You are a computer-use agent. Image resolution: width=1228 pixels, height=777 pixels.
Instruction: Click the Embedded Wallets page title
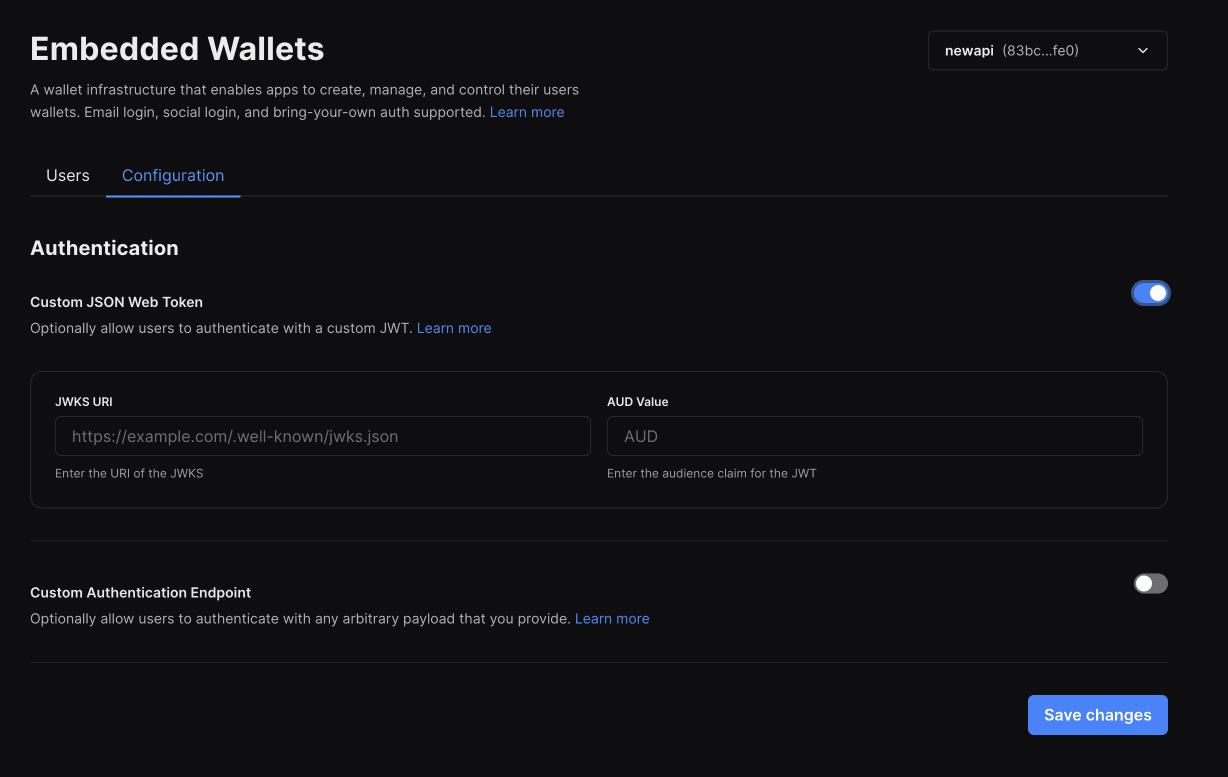[177, 48]
